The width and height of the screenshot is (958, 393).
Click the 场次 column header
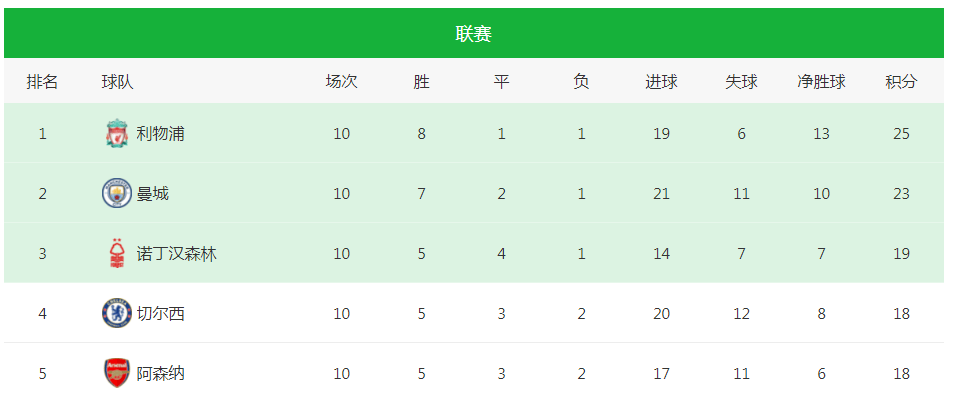point(342,81)
